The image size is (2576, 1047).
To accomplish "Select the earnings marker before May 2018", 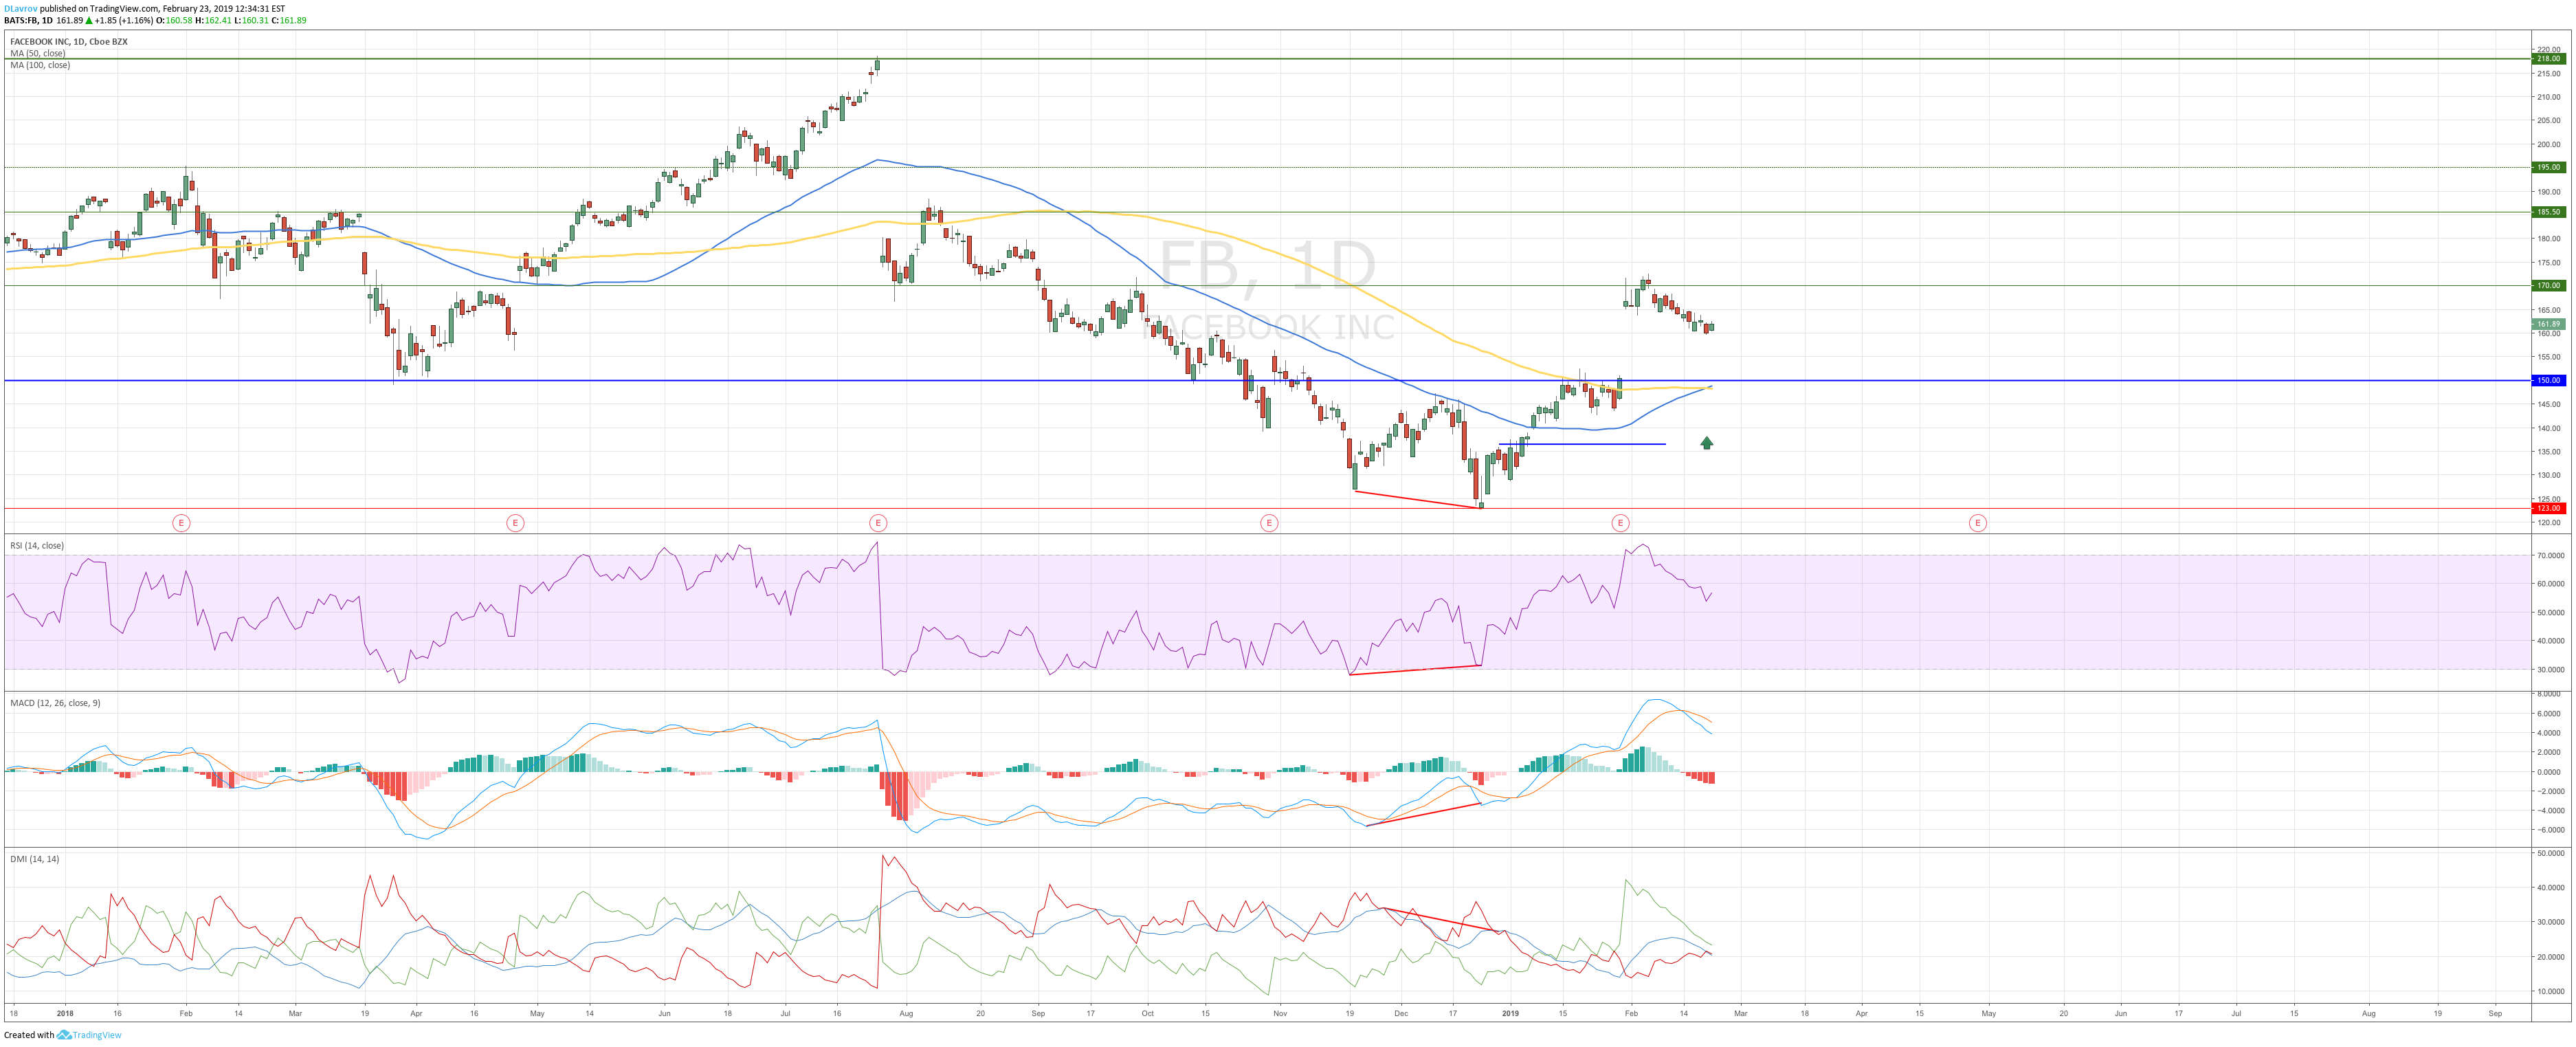I will point(515,523).
